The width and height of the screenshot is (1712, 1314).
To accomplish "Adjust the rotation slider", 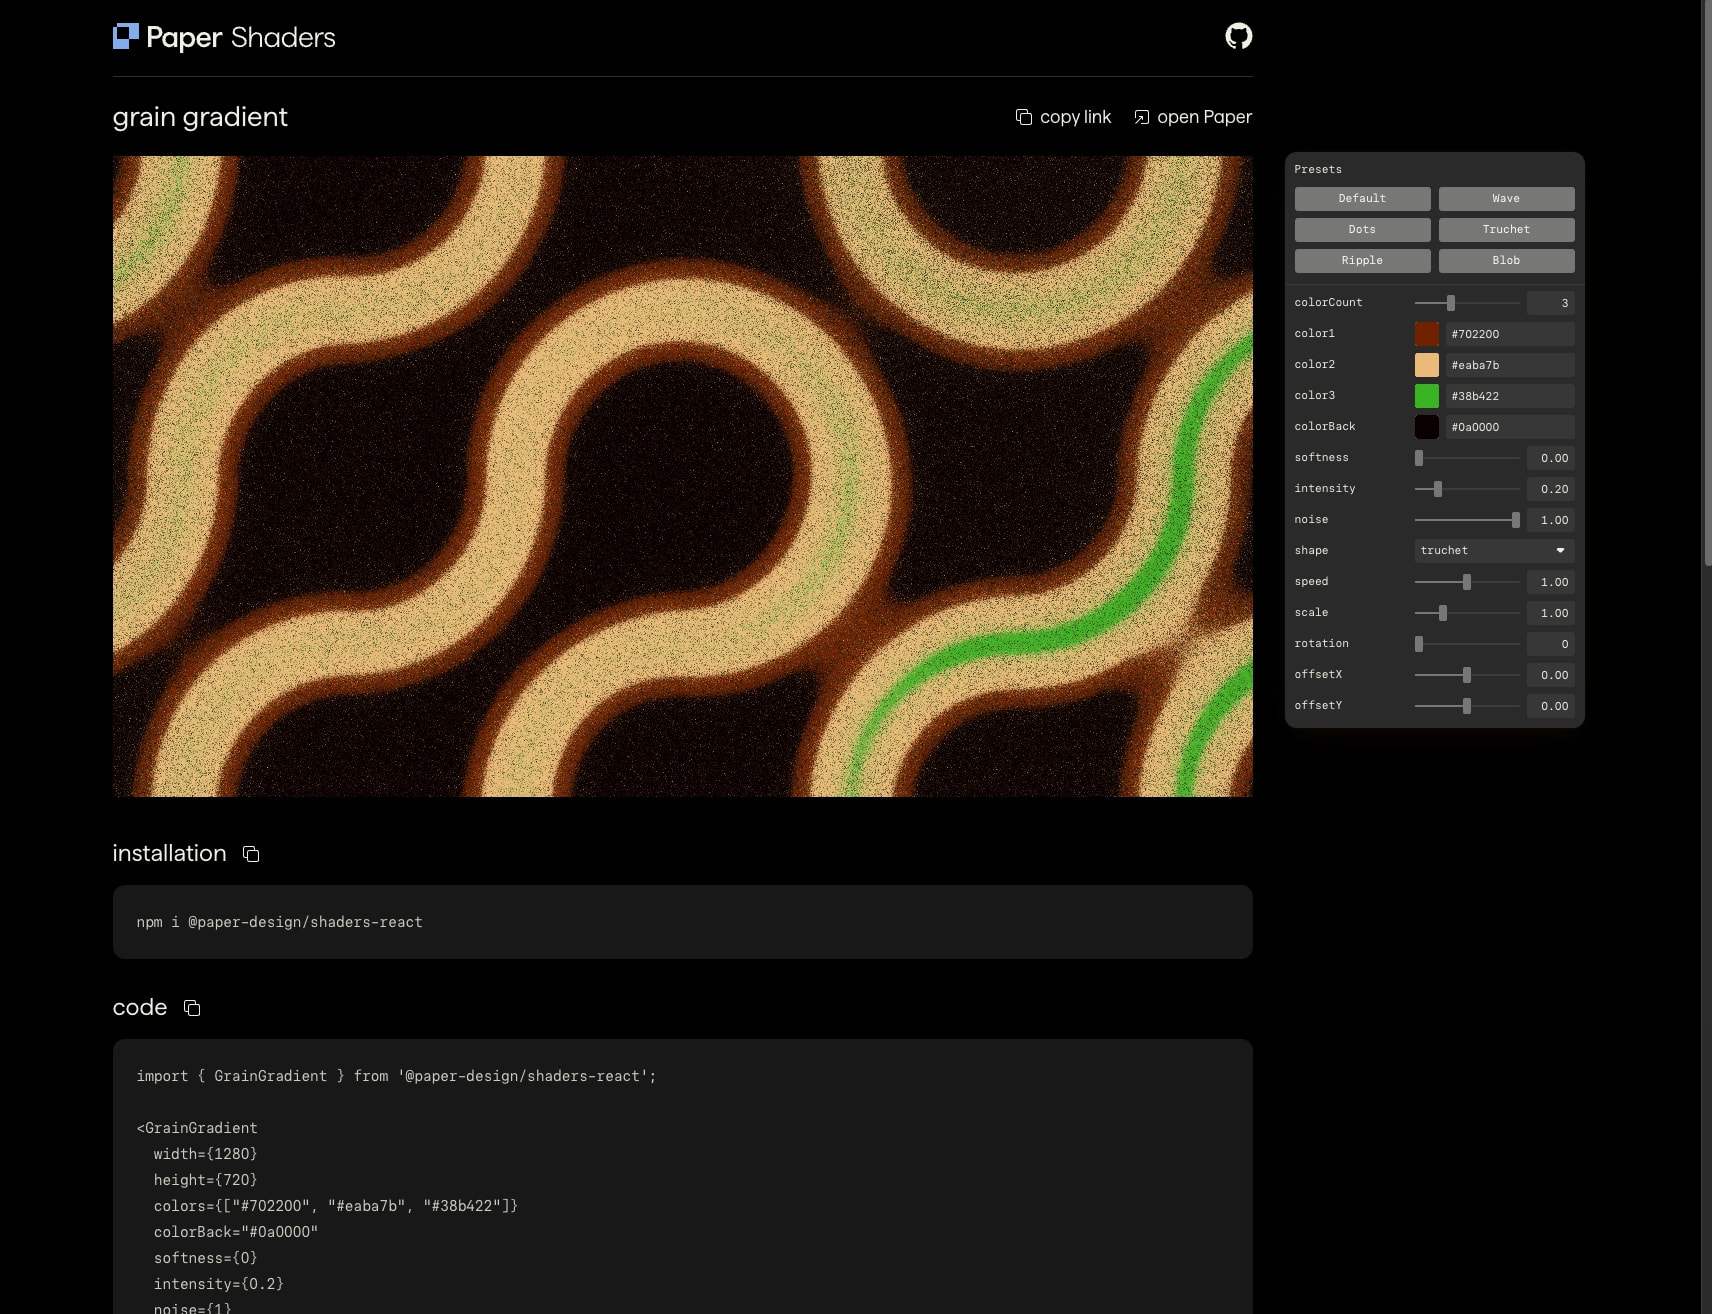I will pos(1467,644).
